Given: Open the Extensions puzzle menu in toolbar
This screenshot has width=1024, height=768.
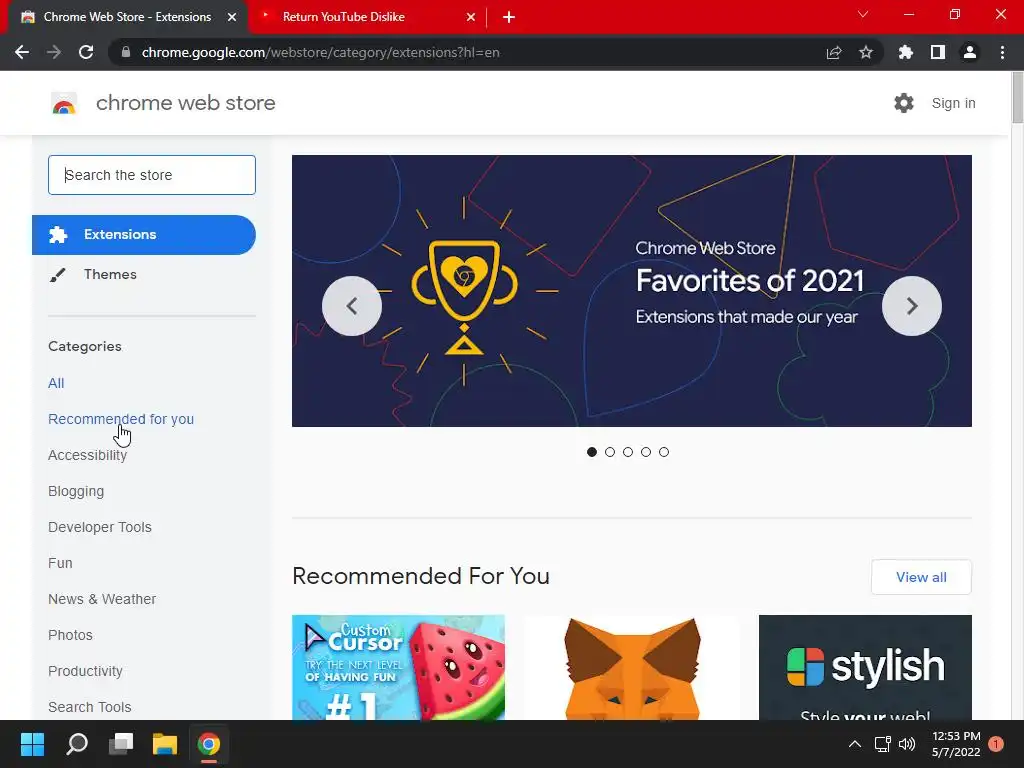Looking at the screenshot, I should (x=906, y=52).
